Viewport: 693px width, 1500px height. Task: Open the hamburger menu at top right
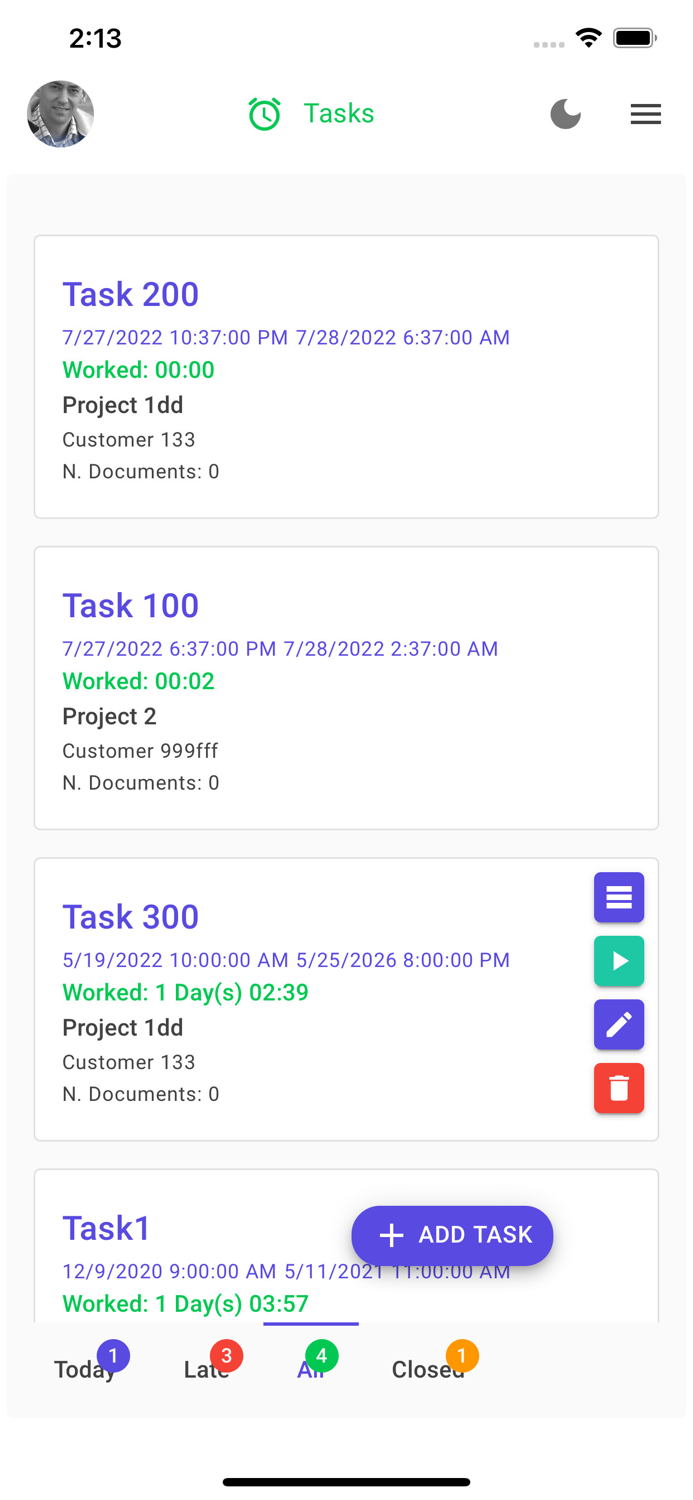point(646,114)
